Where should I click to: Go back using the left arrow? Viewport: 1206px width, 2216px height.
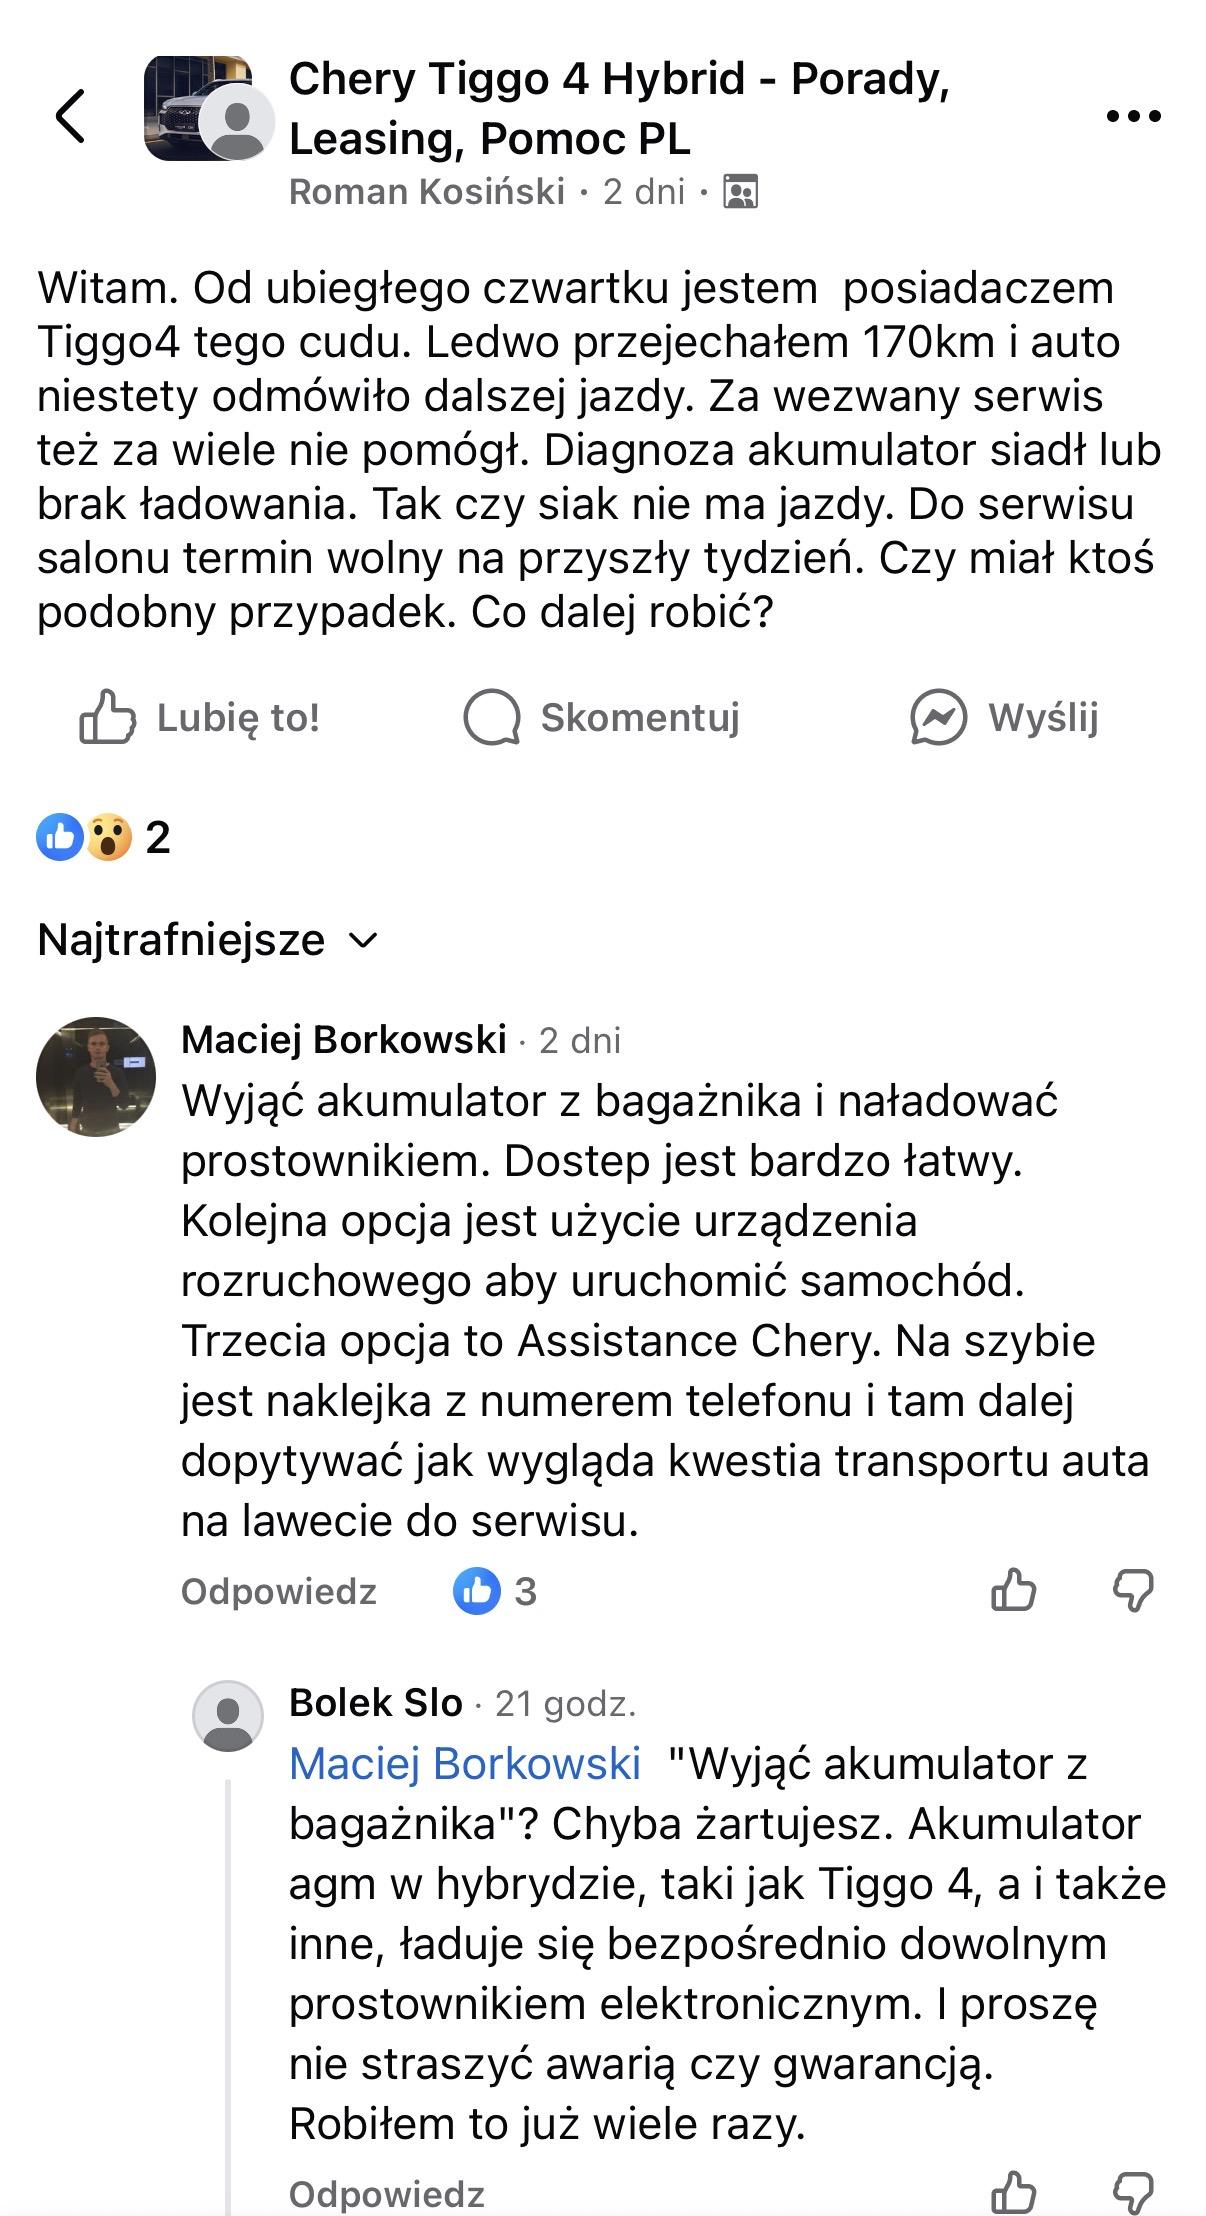point(70,116)
